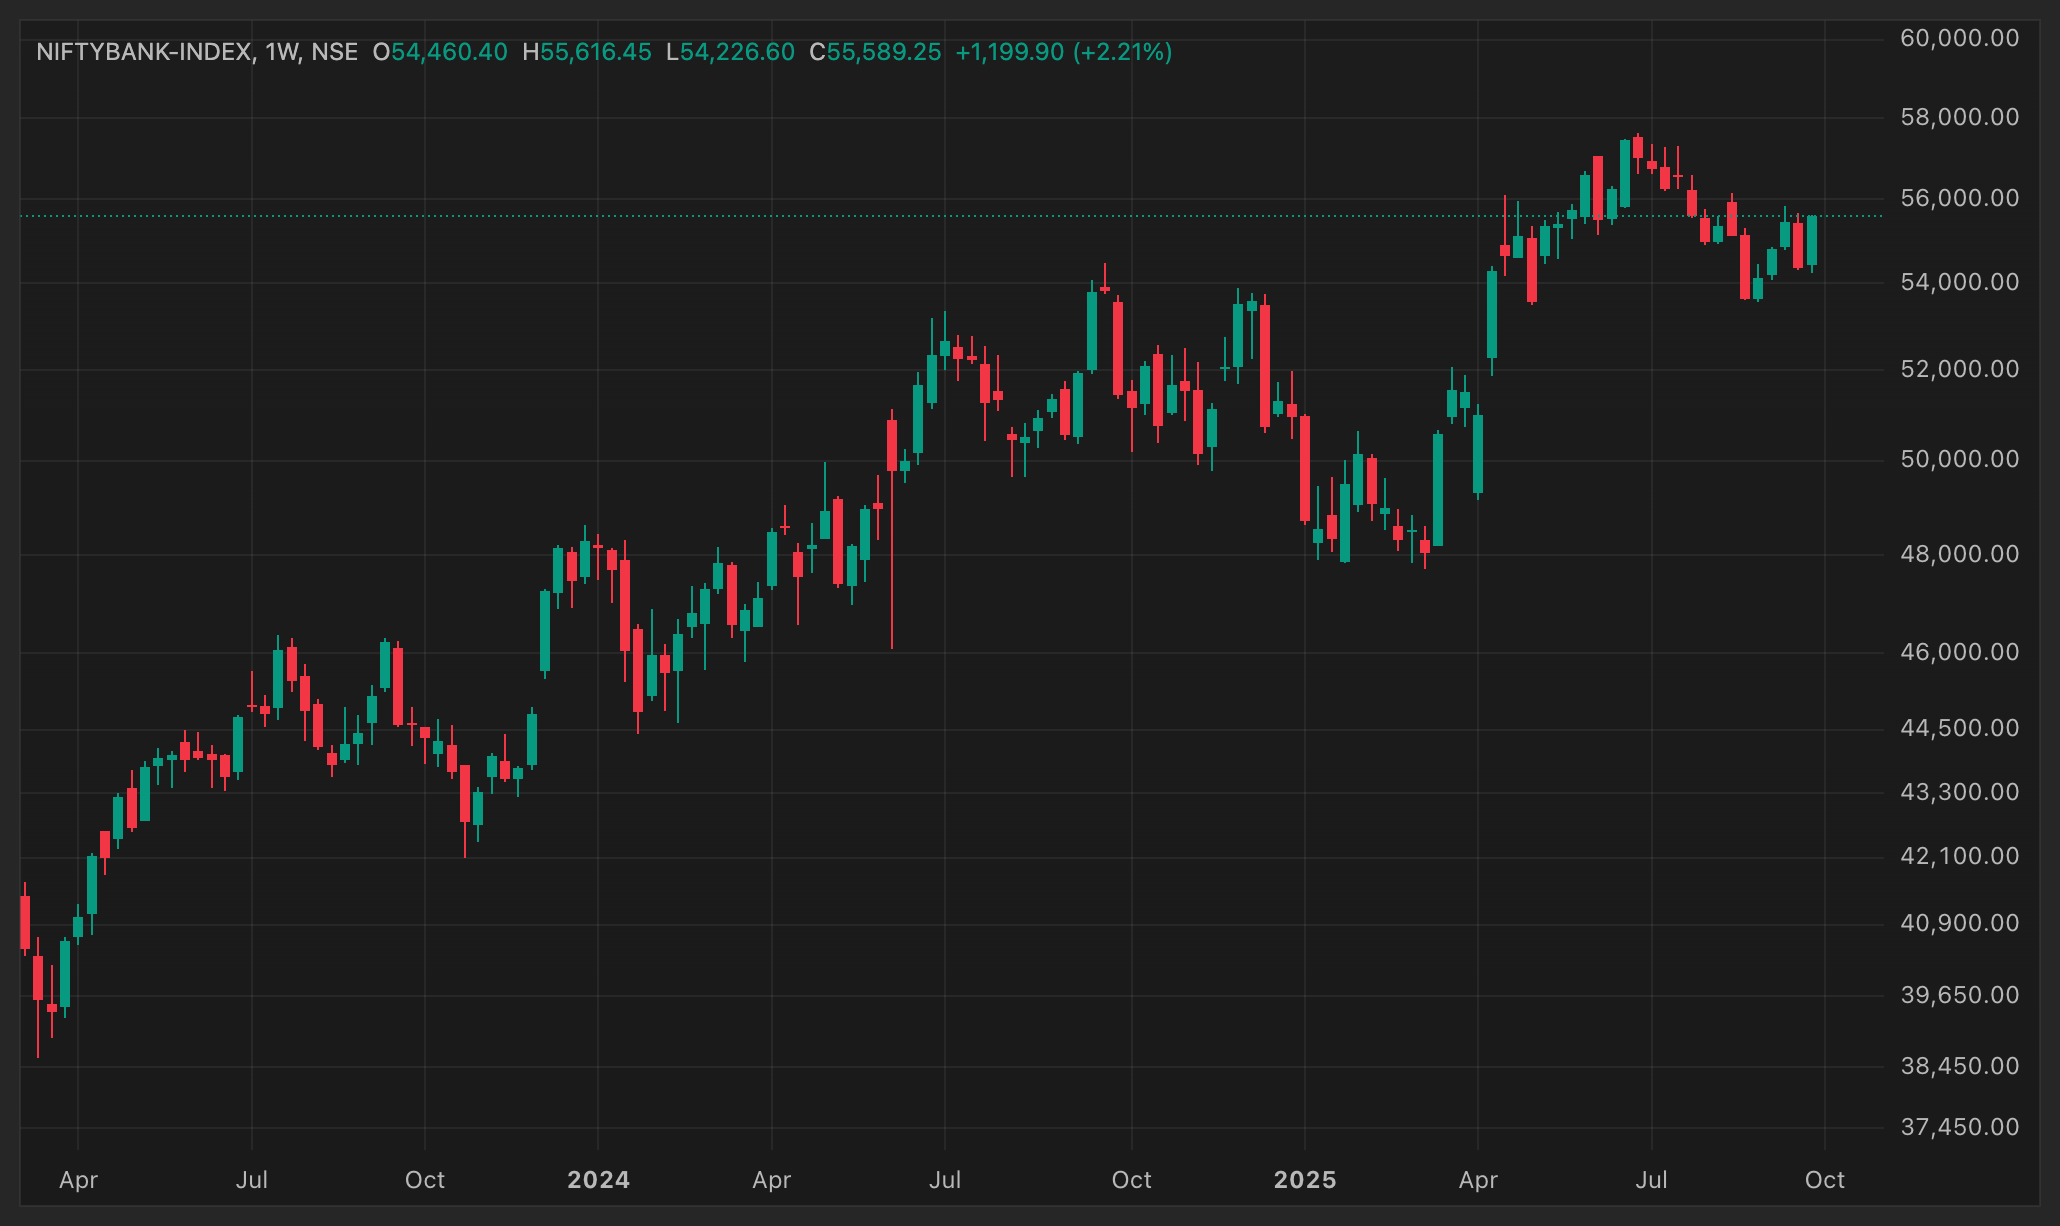Click the 46,000.00 price axis label
2060x1226 pixels.
coord(1960,652)
